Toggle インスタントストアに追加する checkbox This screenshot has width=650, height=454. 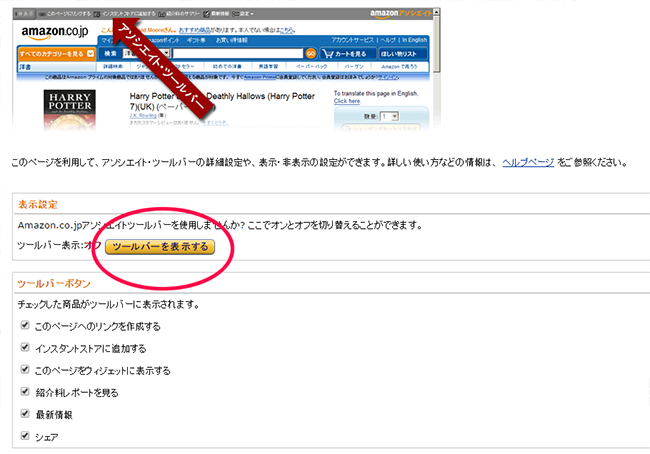point(25,347)
